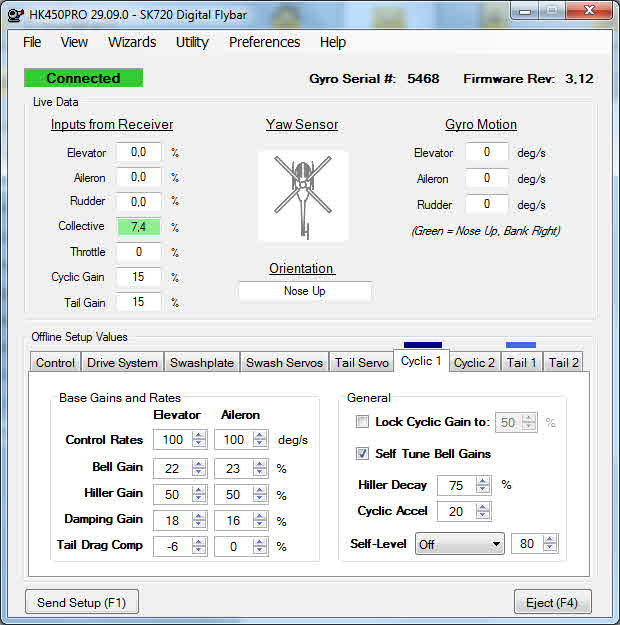The width and height of the screenshot is (620, 625).
Task: Enable Lock Cyclic Gain checkbox
Action: tap(362, 422)
